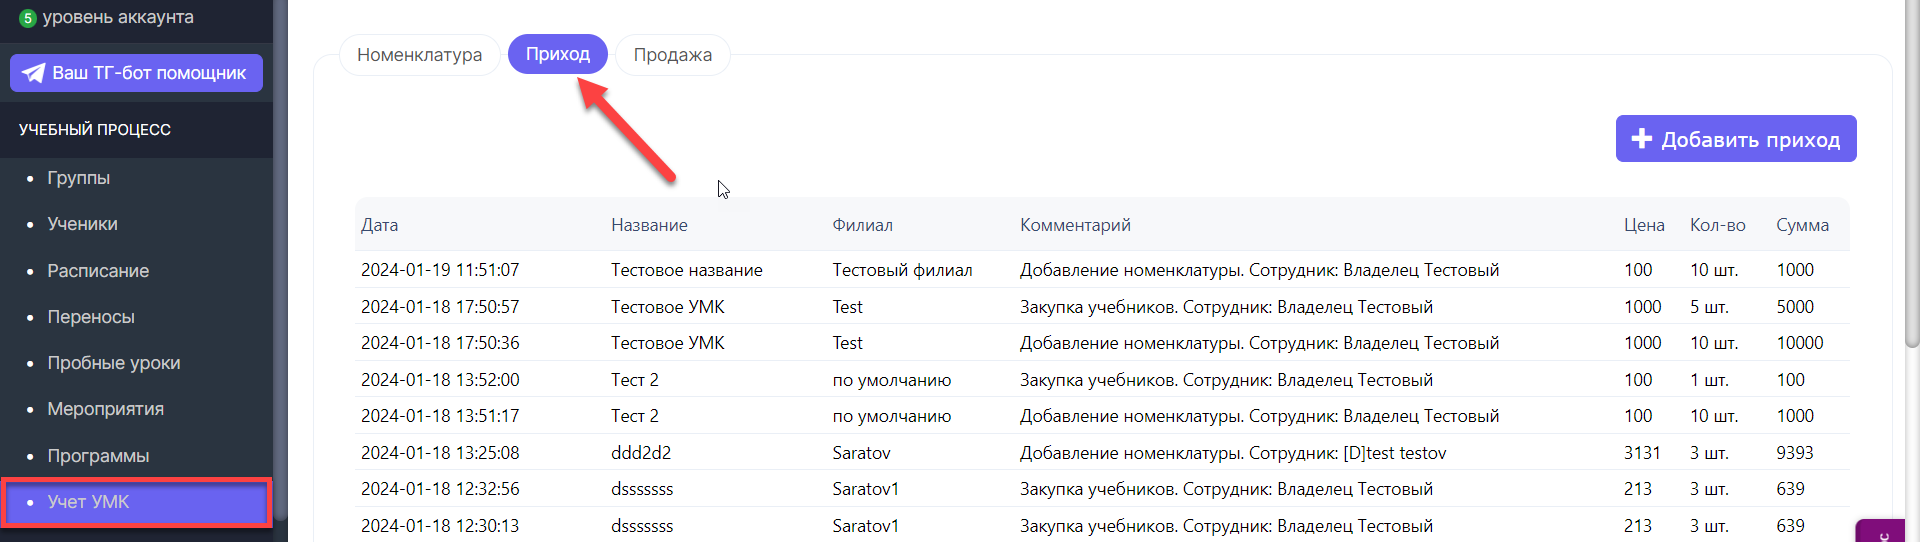Click the plus icon on Добавить приход
1920x542 pixels.
point(1641,139)
